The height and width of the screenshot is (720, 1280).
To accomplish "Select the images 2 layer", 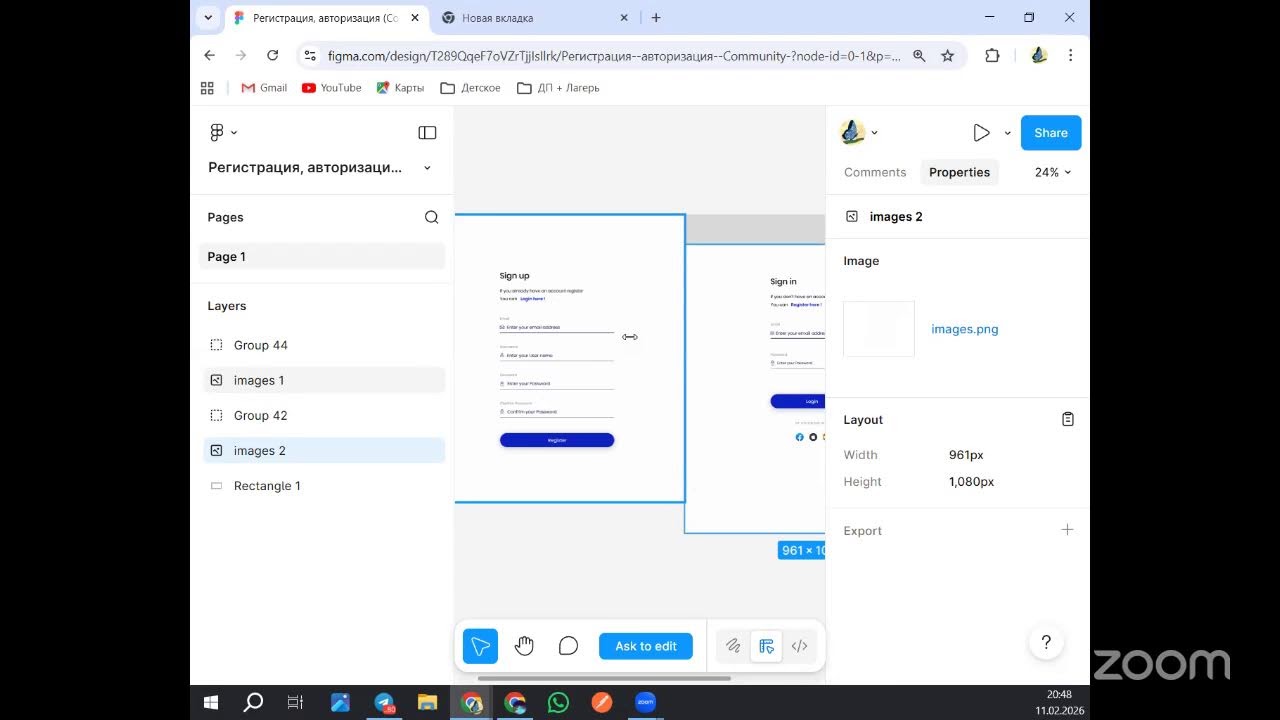I will (x=322, y=451).
